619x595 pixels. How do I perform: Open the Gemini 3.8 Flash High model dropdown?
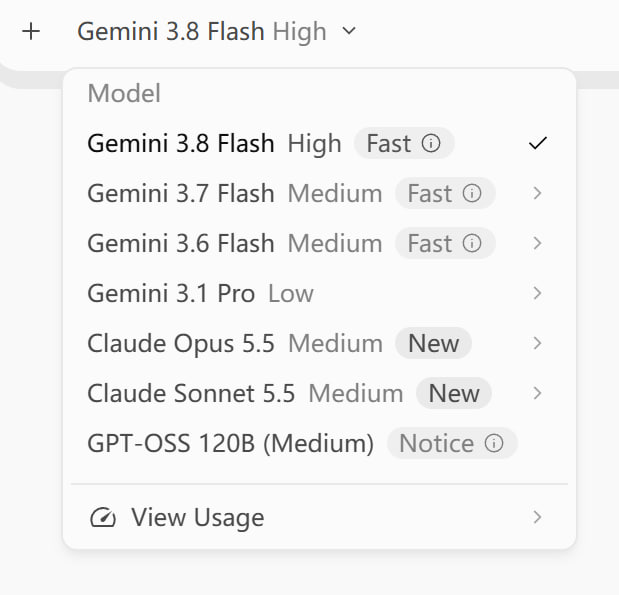[217, 32]
